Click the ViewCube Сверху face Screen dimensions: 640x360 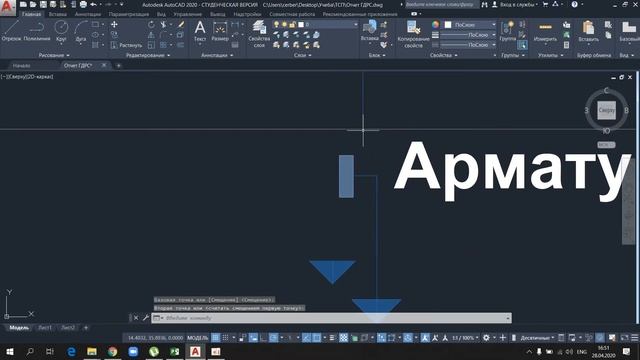[x=607, y=110]
